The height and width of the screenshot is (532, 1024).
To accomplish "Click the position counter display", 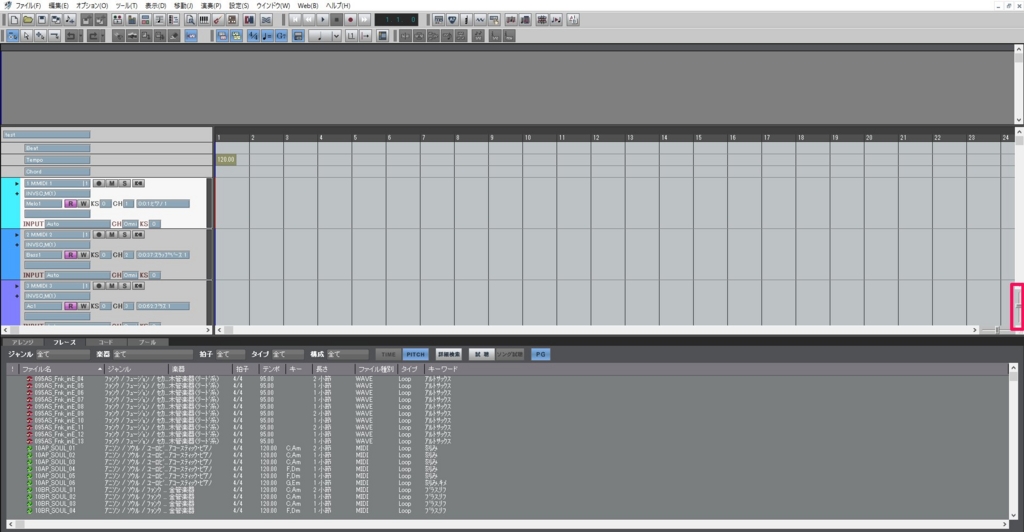I will click(396, 20).
